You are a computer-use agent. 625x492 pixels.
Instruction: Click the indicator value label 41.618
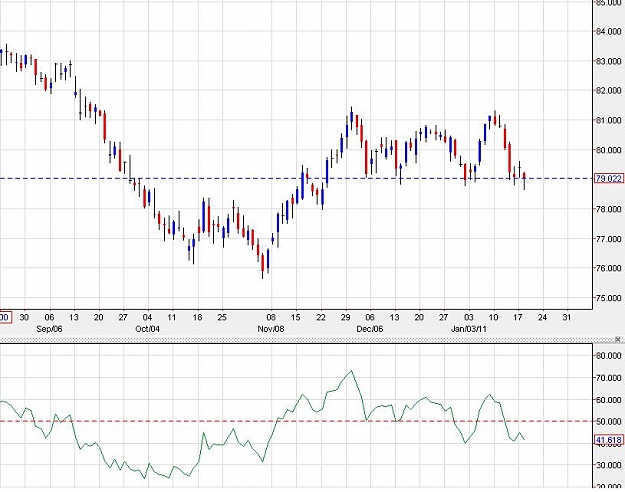(609, 440)
